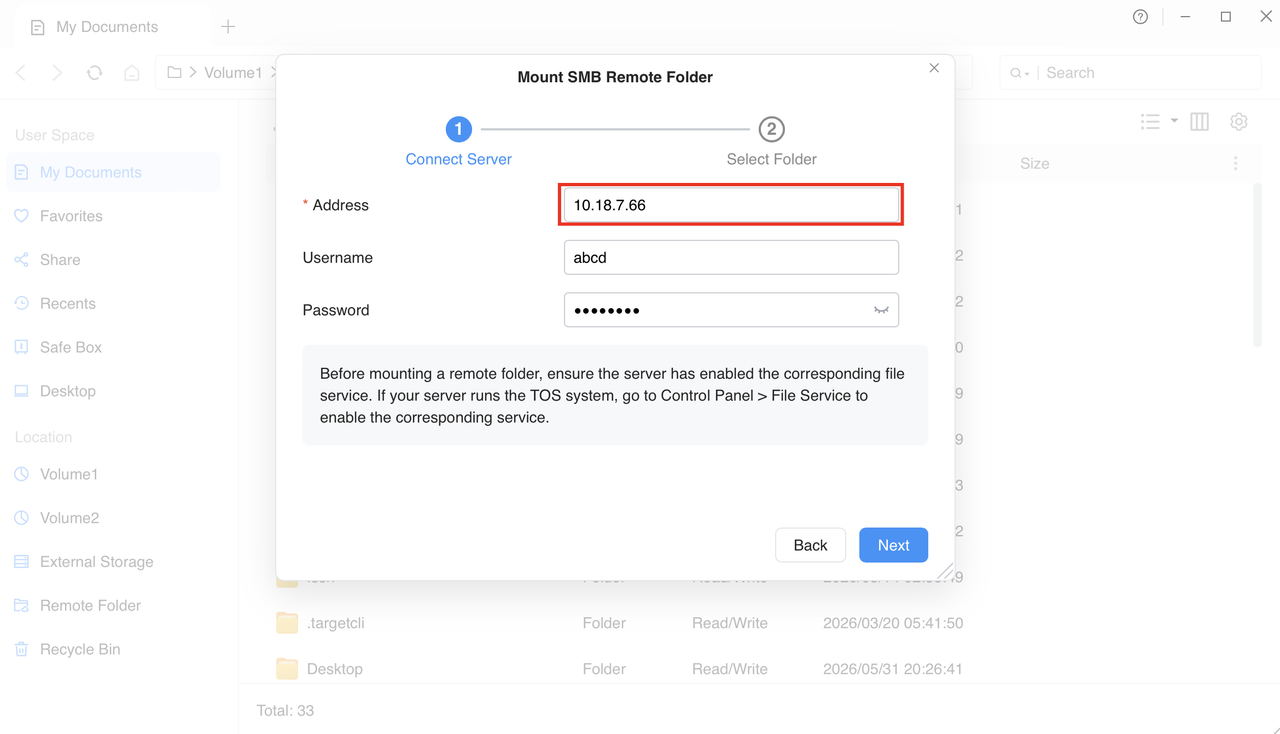Image resolution: width=1280 pixels, height=734 pixels.
Task: Click the Remote Folder icon
Action: pos(21,605)
